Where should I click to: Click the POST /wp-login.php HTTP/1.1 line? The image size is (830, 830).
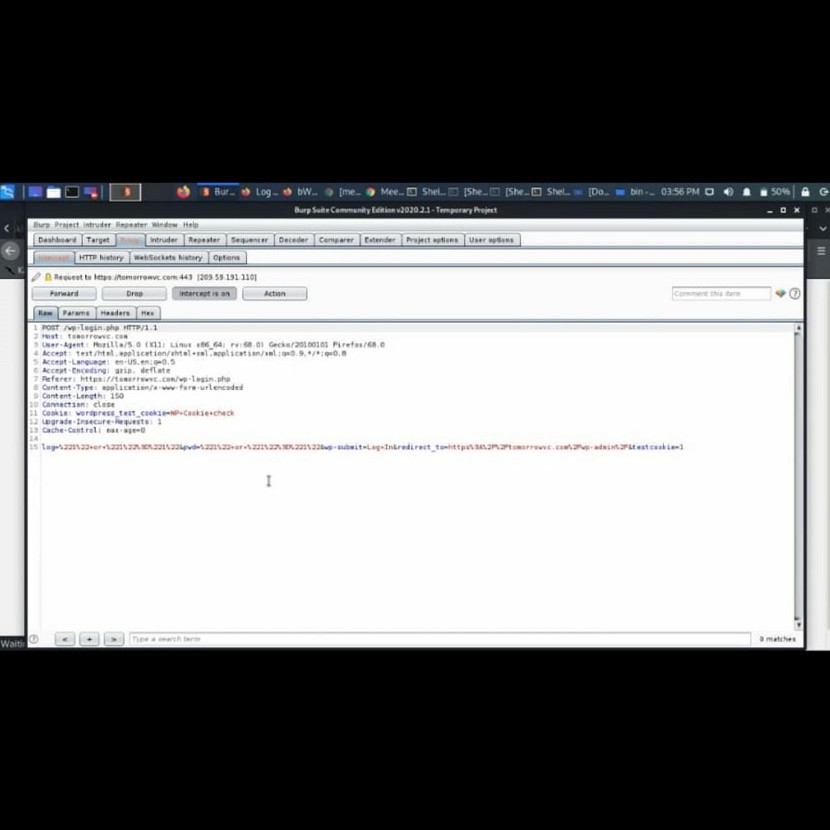pos(100,328)
